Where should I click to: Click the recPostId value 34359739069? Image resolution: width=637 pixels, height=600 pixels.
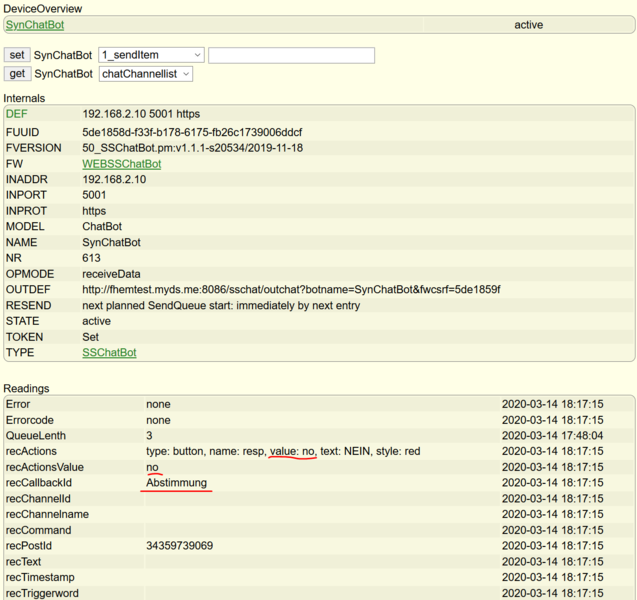[179, 546]
